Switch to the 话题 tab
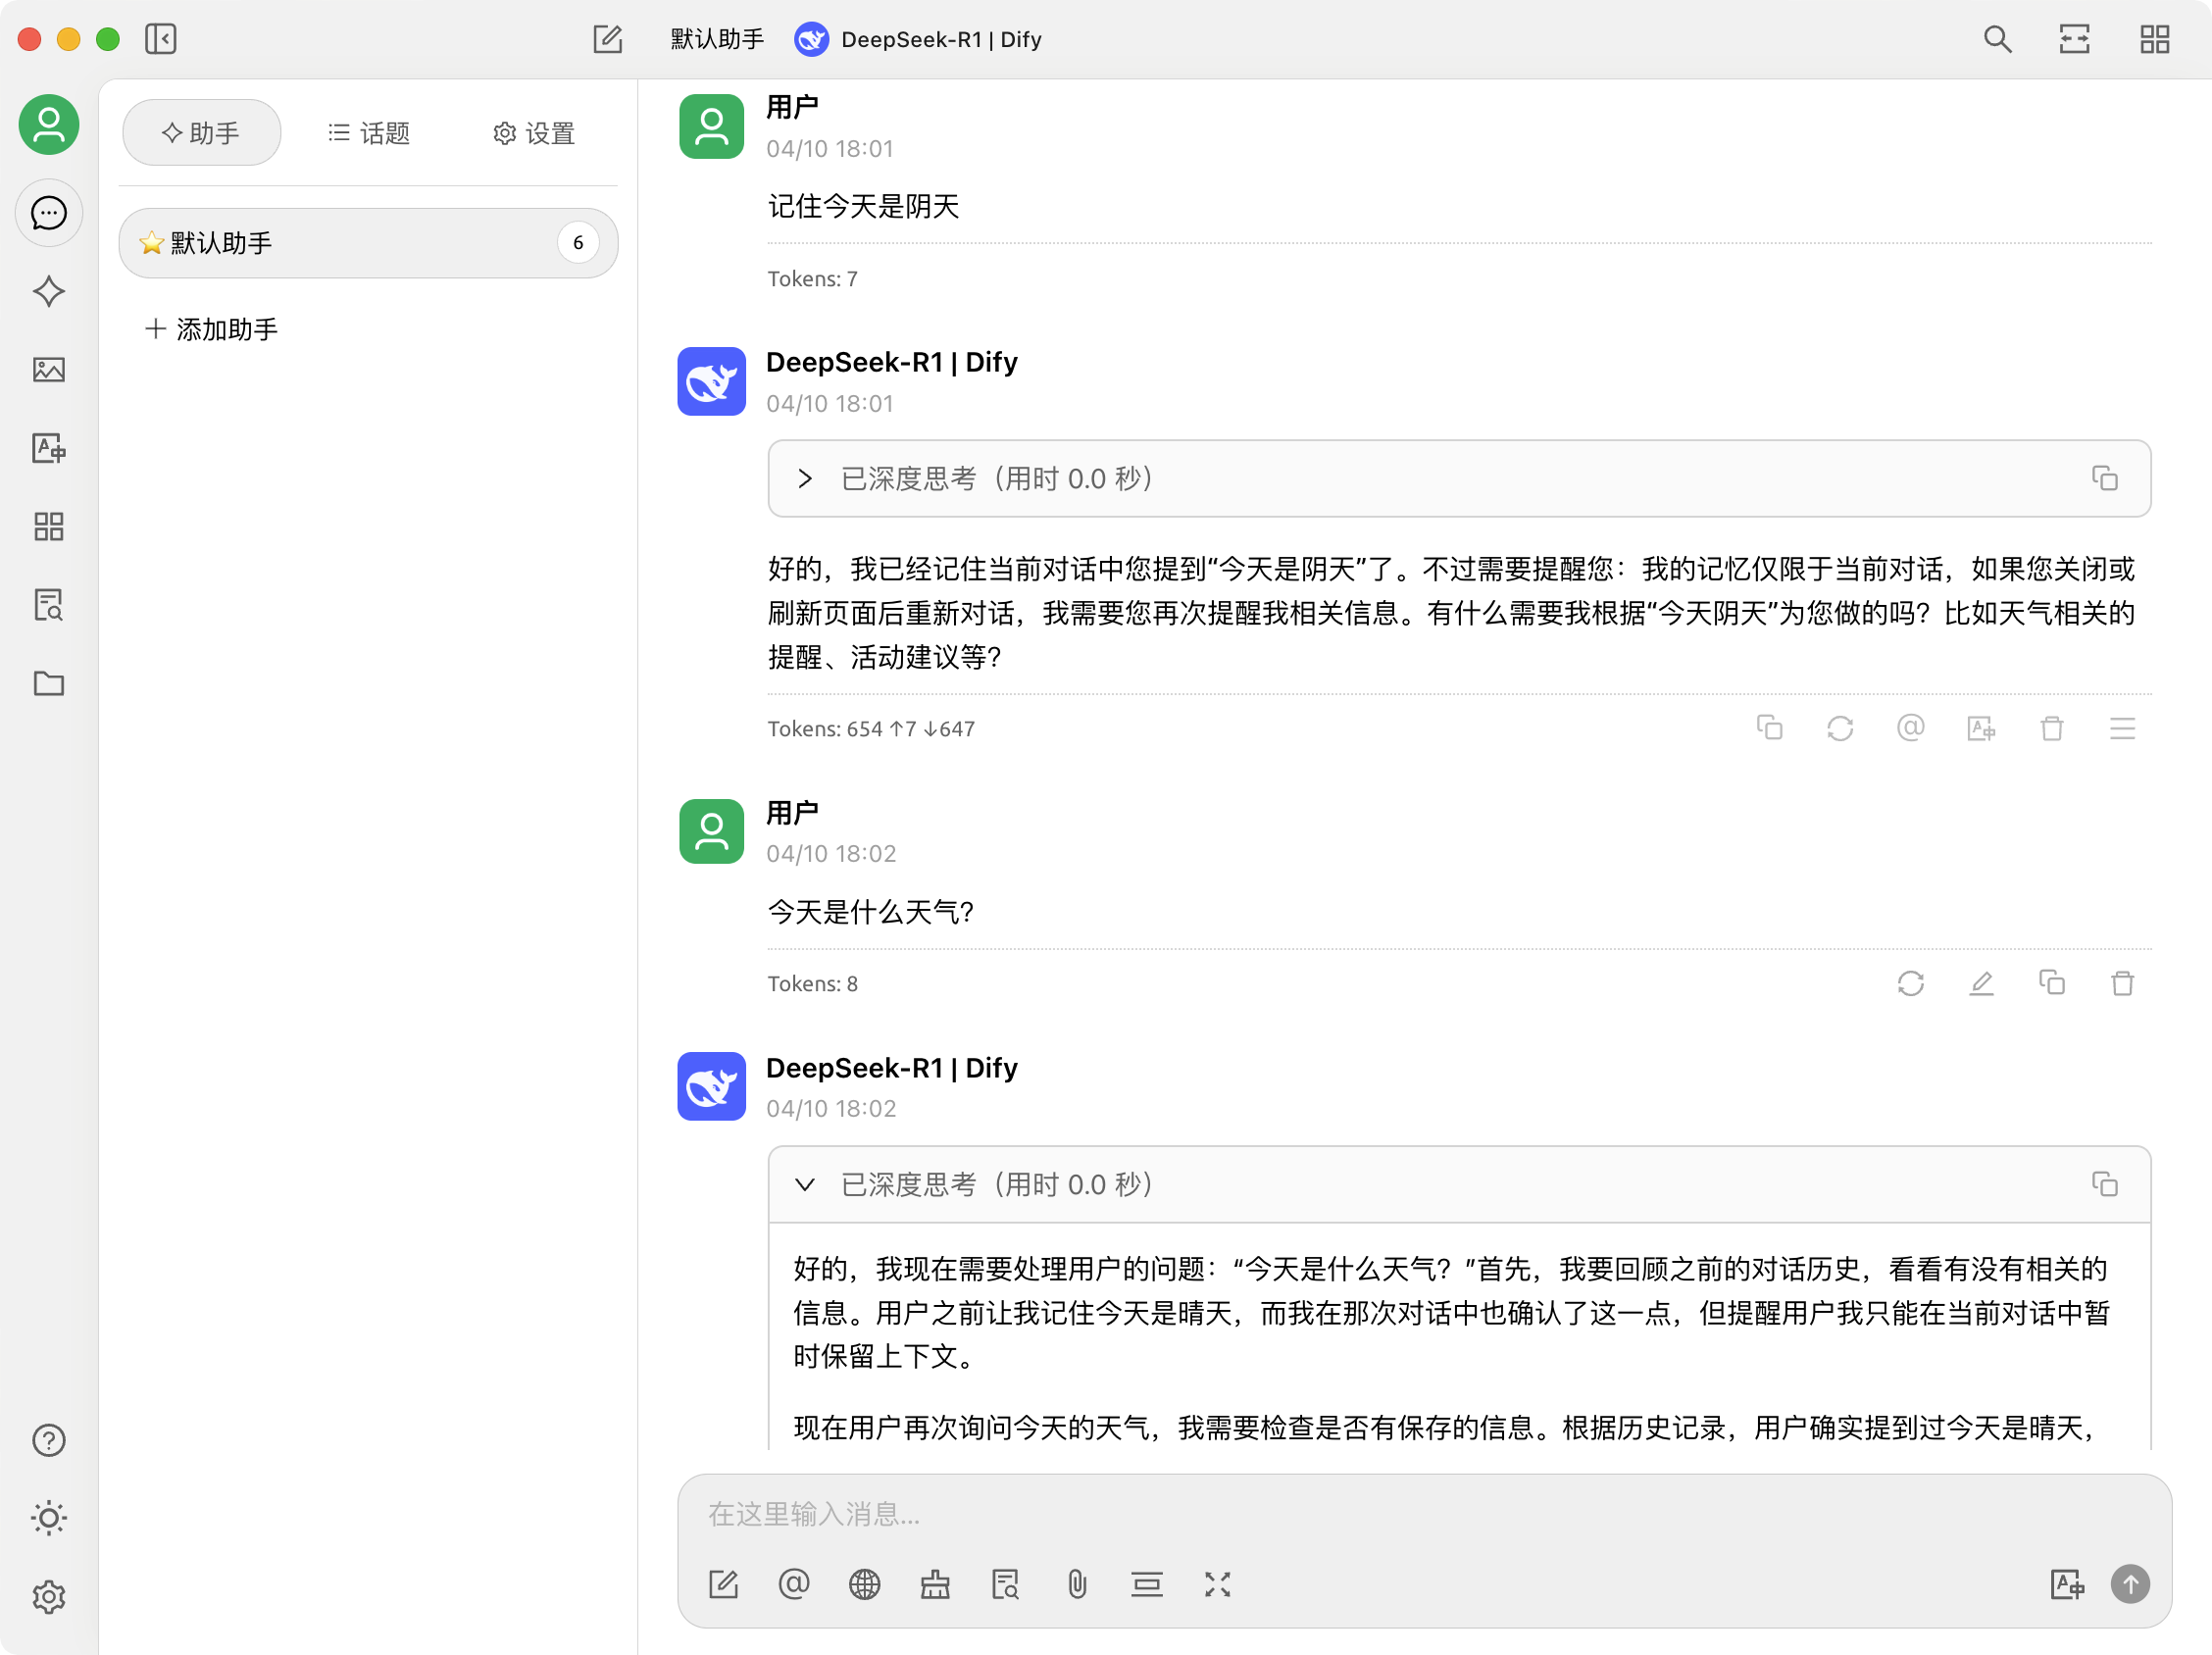Screen dimensions: 2212x1655 pyautogui.click(x=369, y=133)
